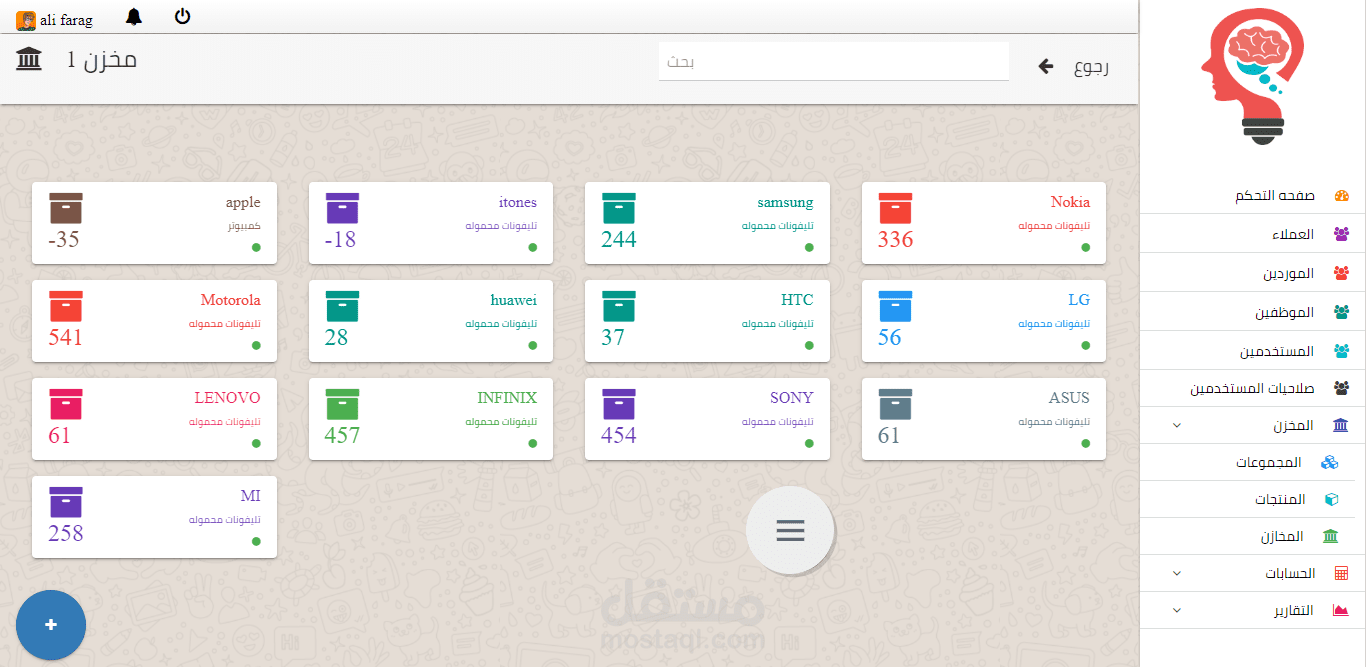Image resolution: width=1366 pixels, height=667 pixels.
Task: Click the INFINIX card title
Action: pyautogui.click(x=507, y=398)
